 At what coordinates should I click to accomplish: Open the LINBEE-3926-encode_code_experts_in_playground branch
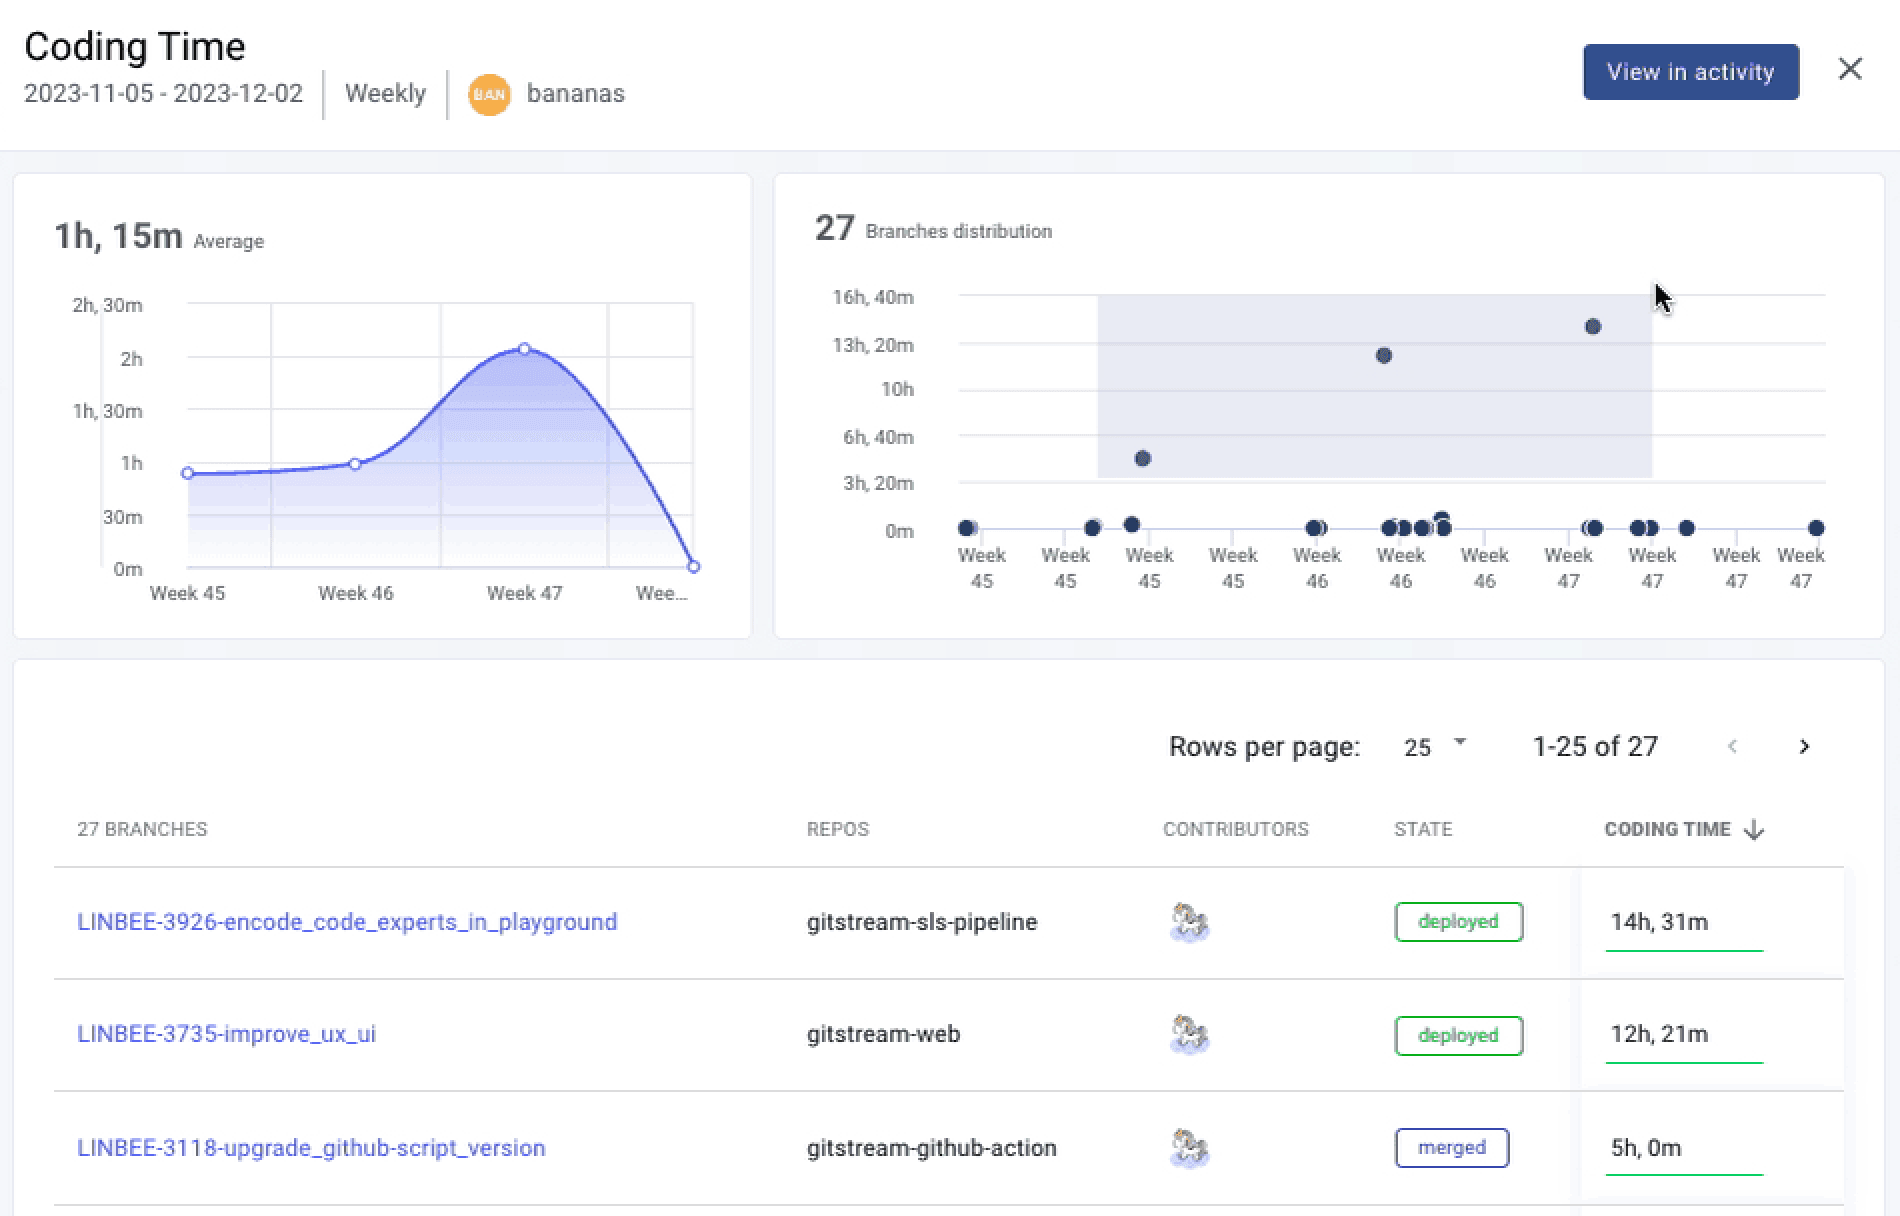coord(347,922)
